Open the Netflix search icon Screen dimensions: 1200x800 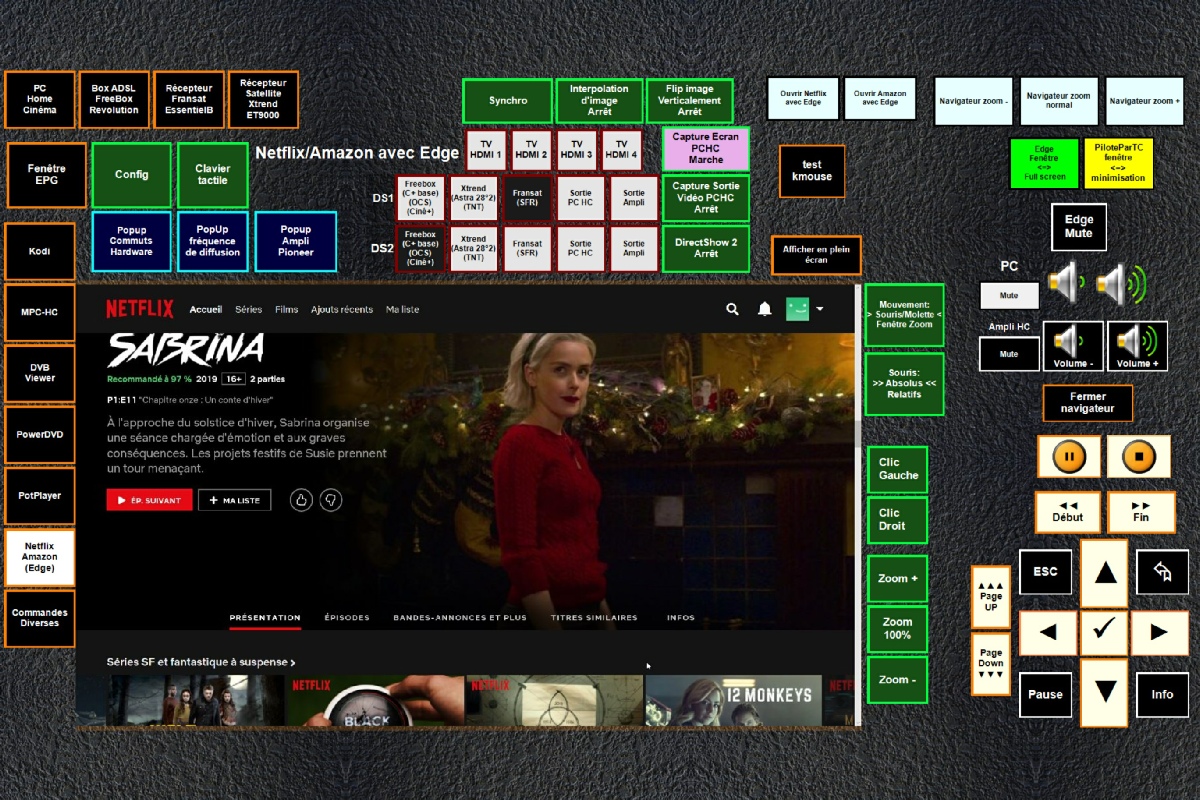[733, 310]
